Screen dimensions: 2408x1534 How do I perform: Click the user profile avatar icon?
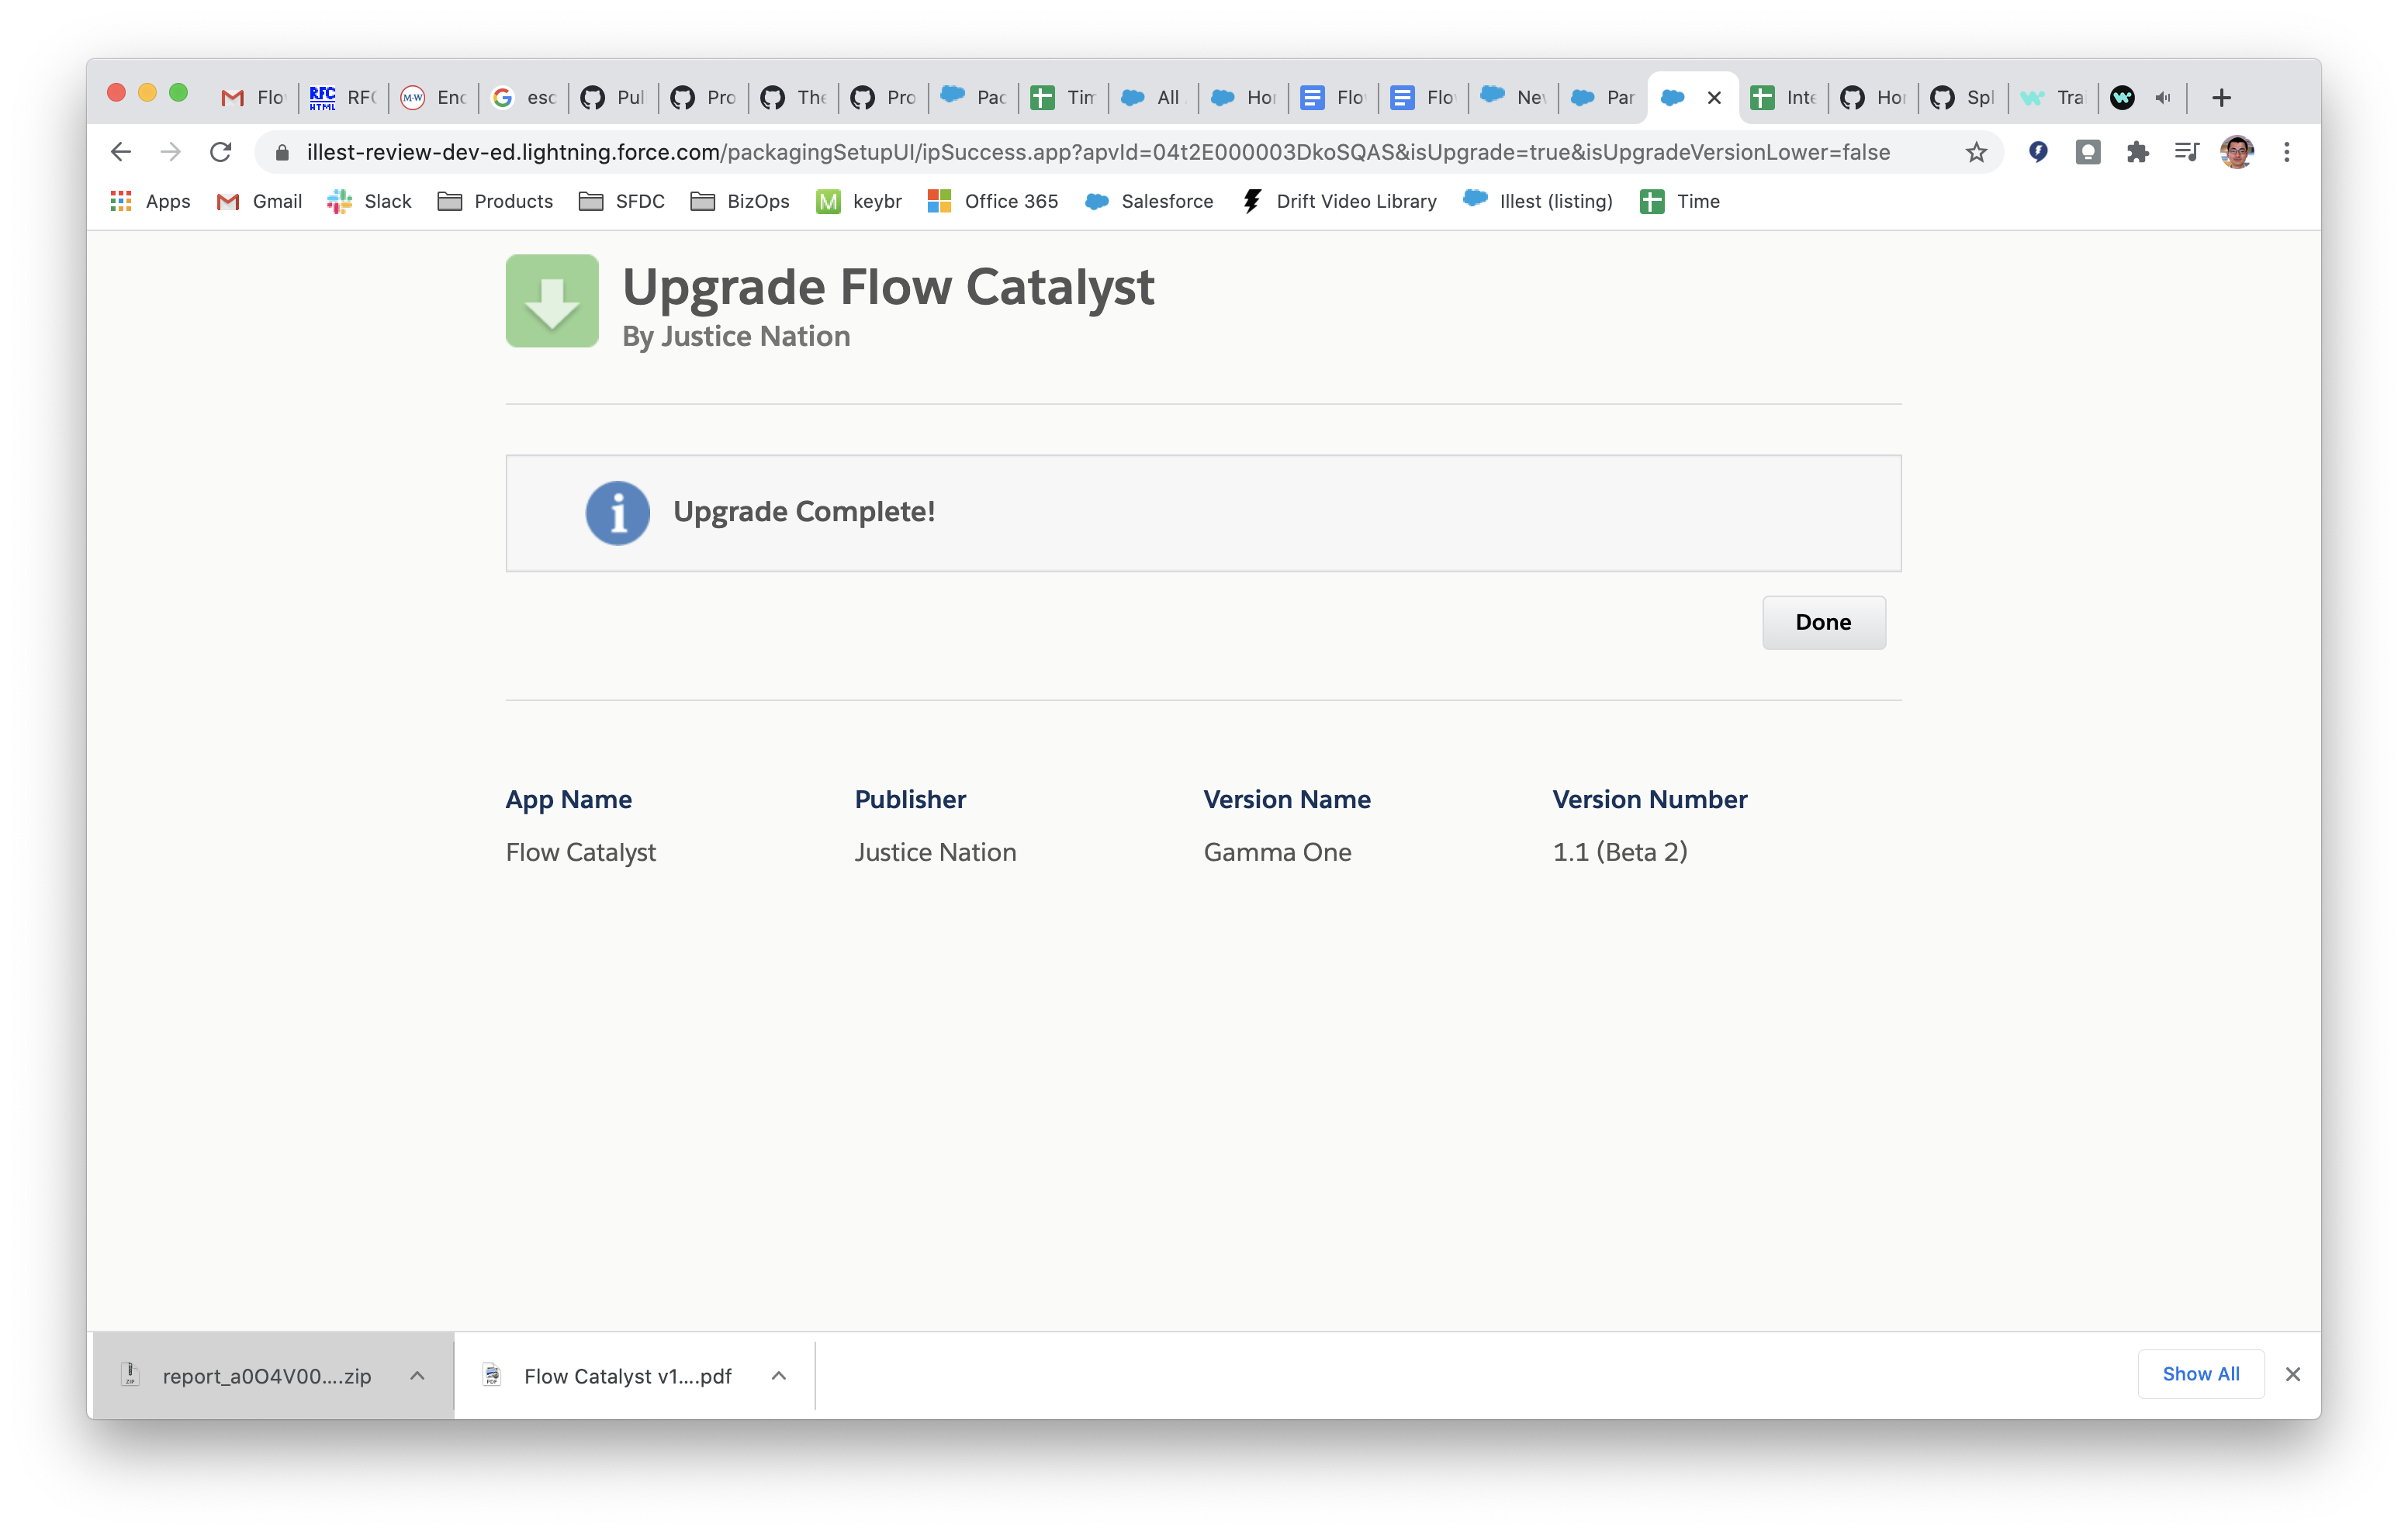[x=2236, y=152]
